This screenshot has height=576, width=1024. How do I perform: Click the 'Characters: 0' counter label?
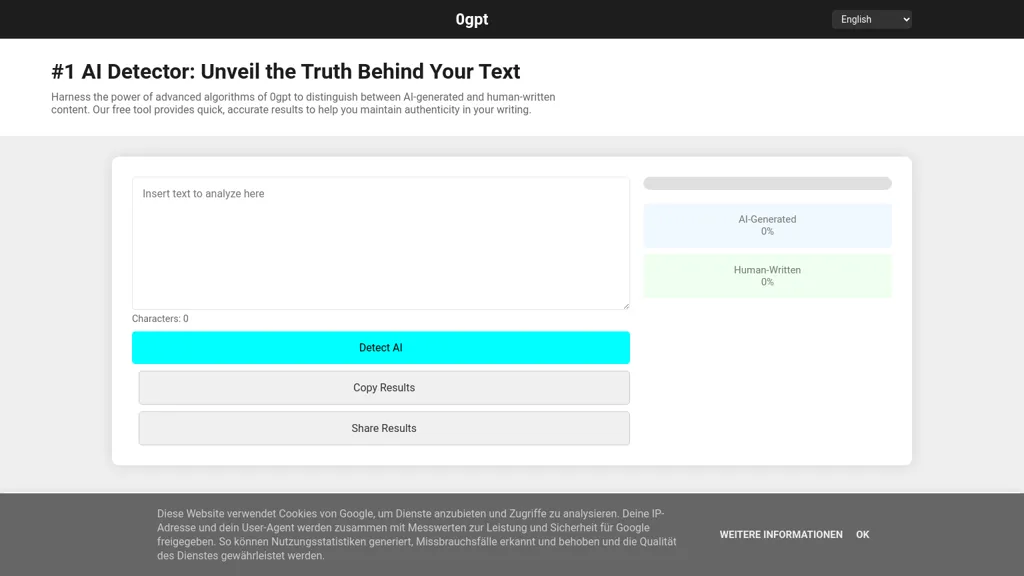click(x=160, y=319)
